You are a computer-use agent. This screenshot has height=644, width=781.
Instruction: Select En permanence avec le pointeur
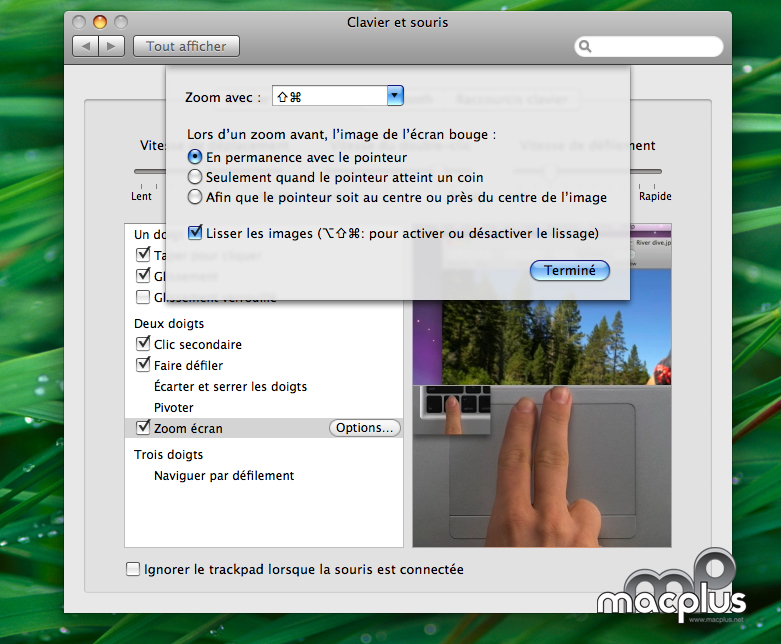(x=195, y=157)
